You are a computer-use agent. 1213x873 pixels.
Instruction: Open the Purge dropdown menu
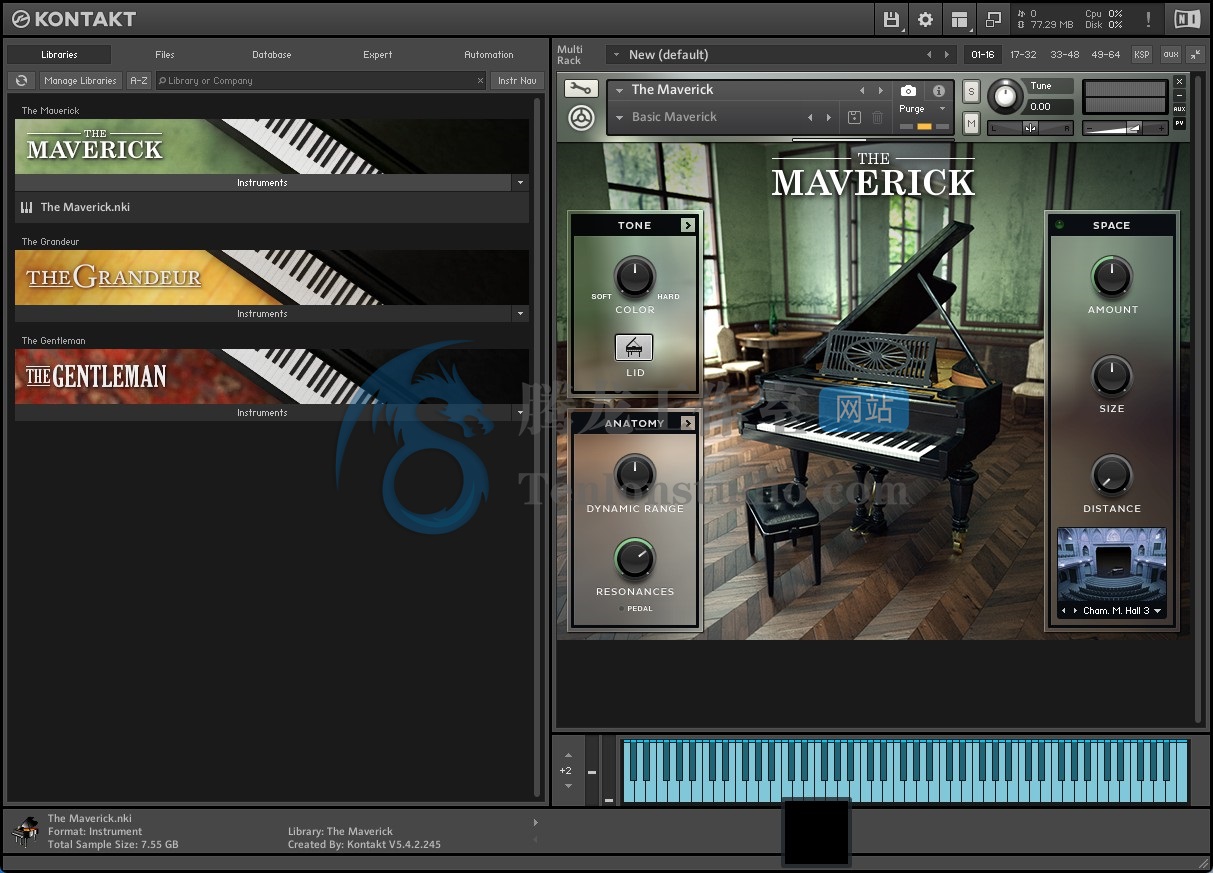coord(942,109)
